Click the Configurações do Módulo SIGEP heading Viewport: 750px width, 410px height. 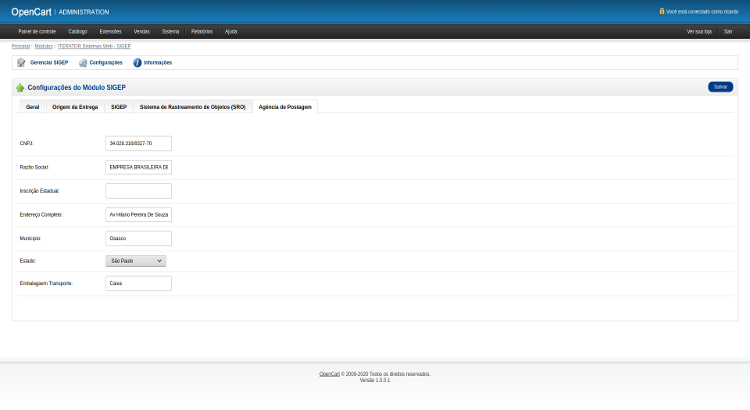[x=77, y=88]
